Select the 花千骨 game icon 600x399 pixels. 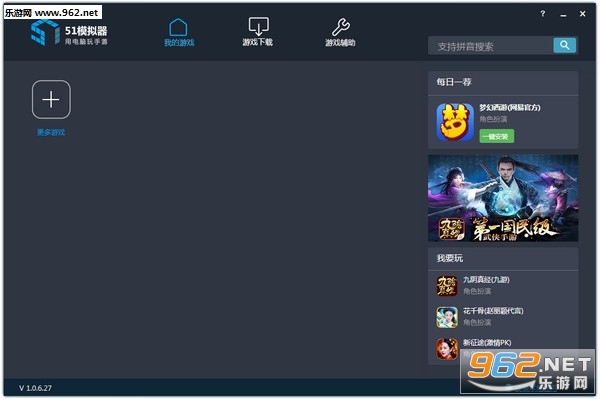447,317
